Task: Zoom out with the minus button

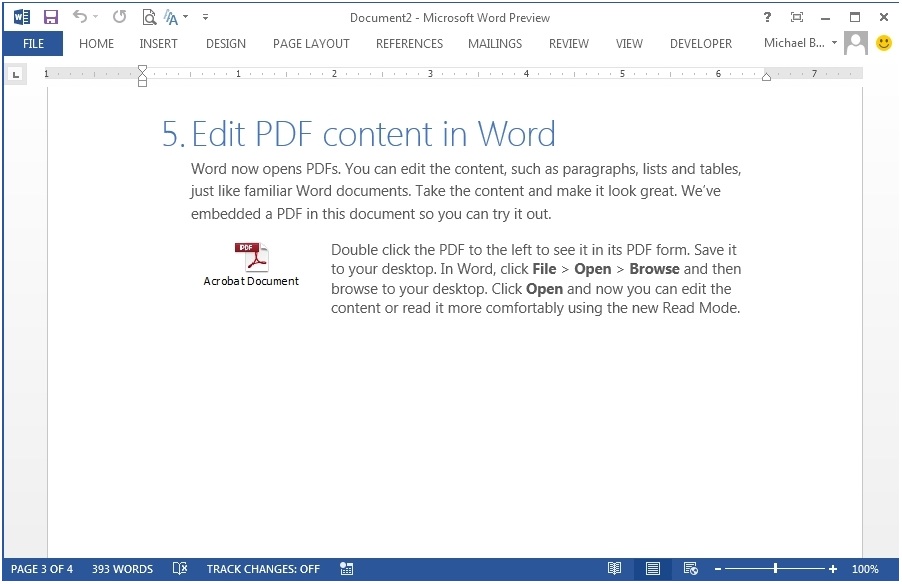Action: [x=718, y=570]
